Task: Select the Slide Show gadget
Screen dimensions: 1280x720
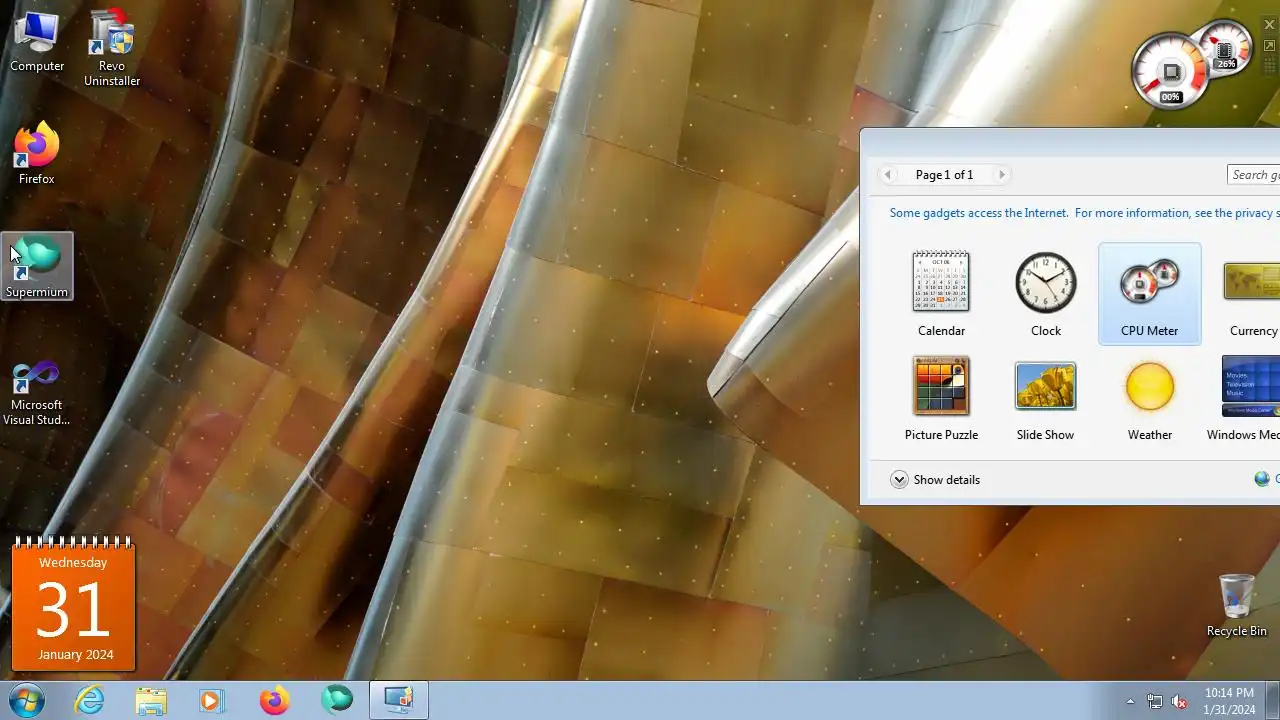Action: coord(1046,398)
